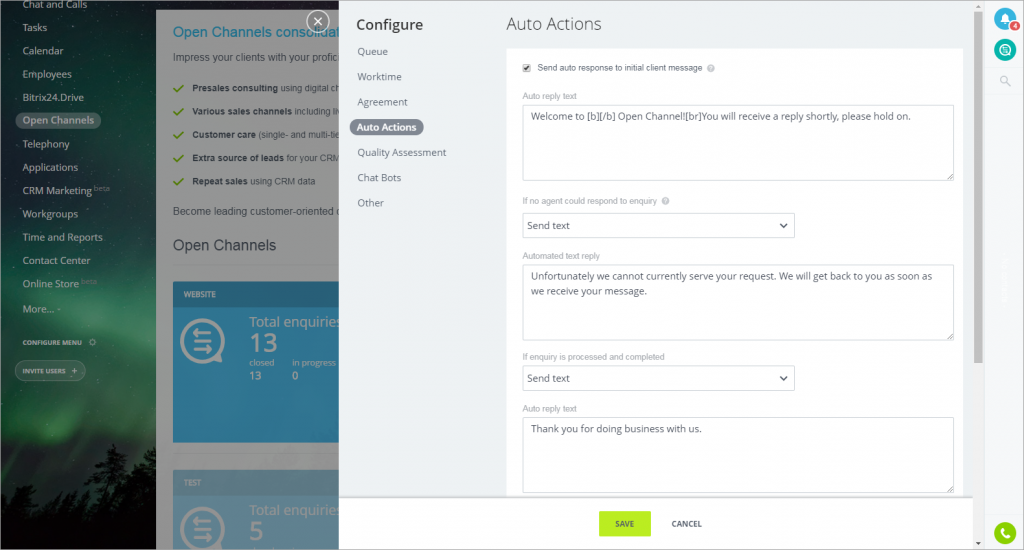This screenshot has width=1024, height=550.
Task: Select Open Channels in left sidebar
Action: [x=58, y=120]
